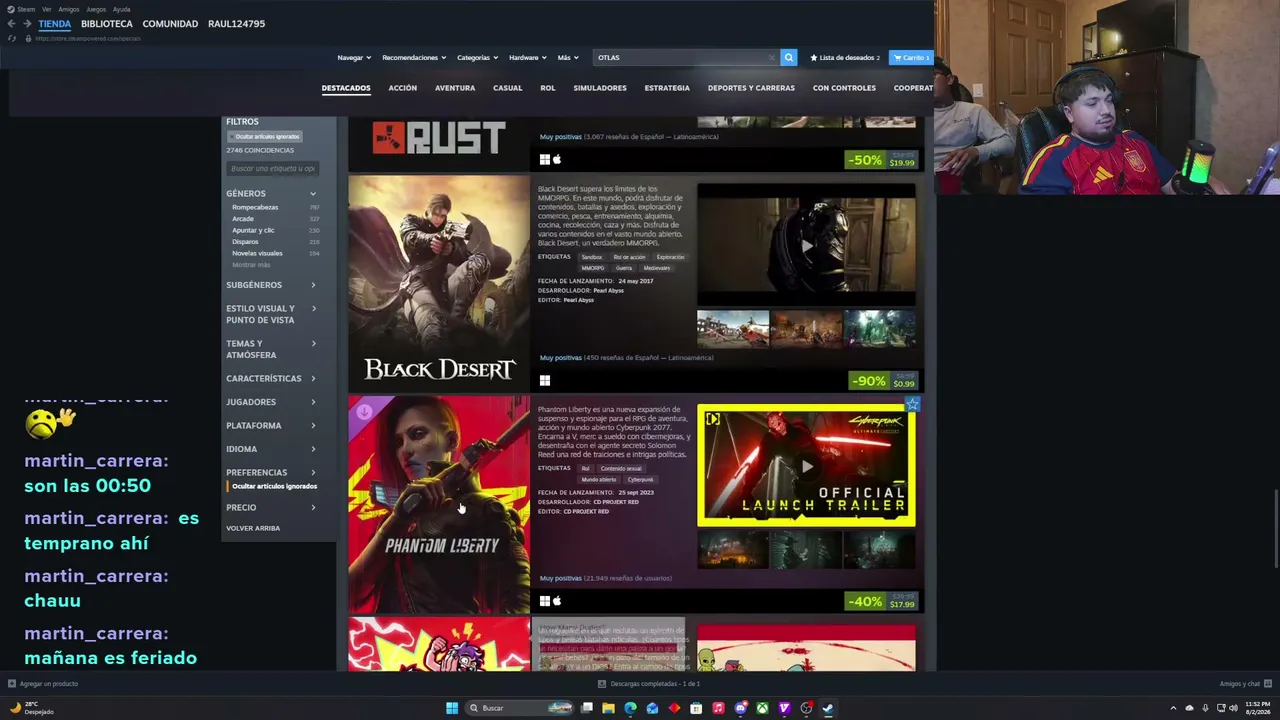The height and width of the screenshot is (720, 1280).
Task: Open the Navegar dropdown menu
Action: tap(354, 58)
